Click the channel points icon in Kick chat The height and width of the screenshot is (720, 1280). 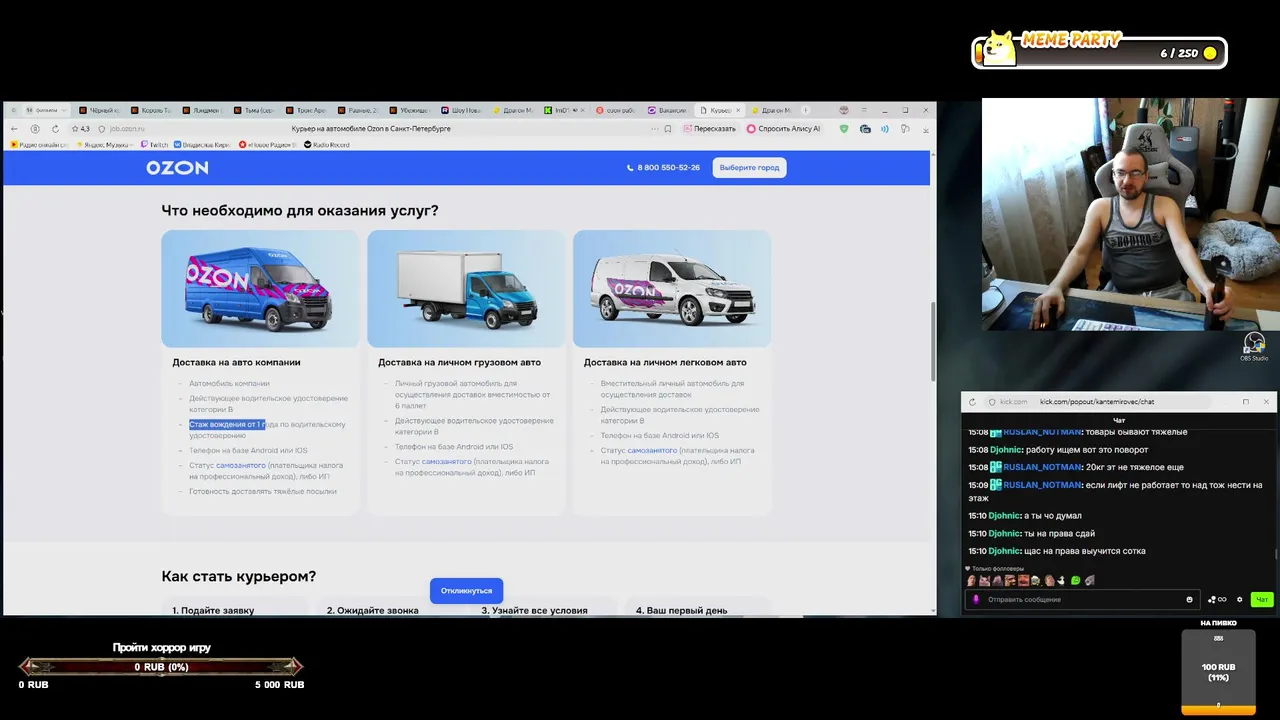(x=1217, y=599)
